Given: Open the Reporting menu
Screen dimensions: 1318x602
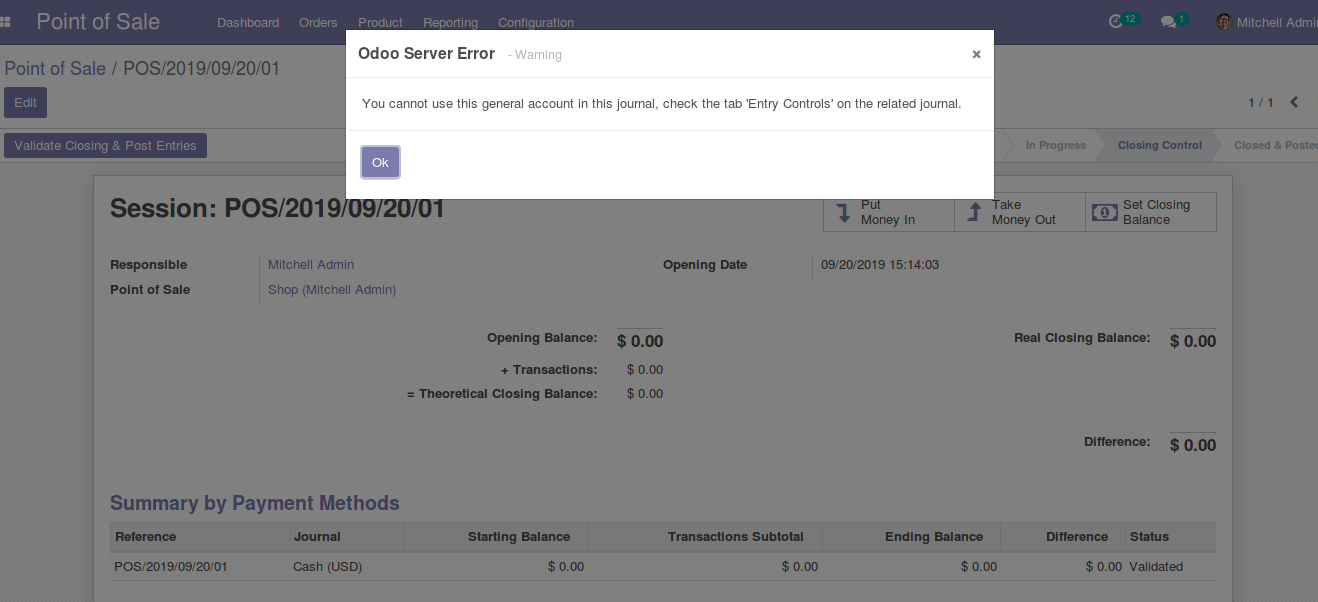Looking at the screenshot, I should pos(450,22).
